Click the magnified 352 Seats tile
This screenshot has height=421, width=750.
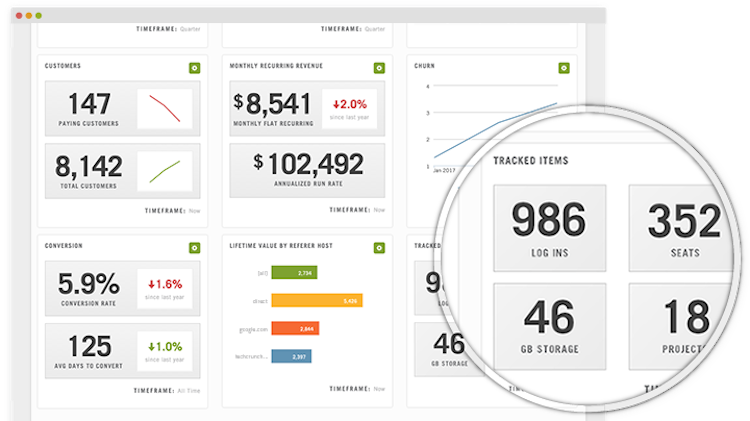click(x=681, y=228)
